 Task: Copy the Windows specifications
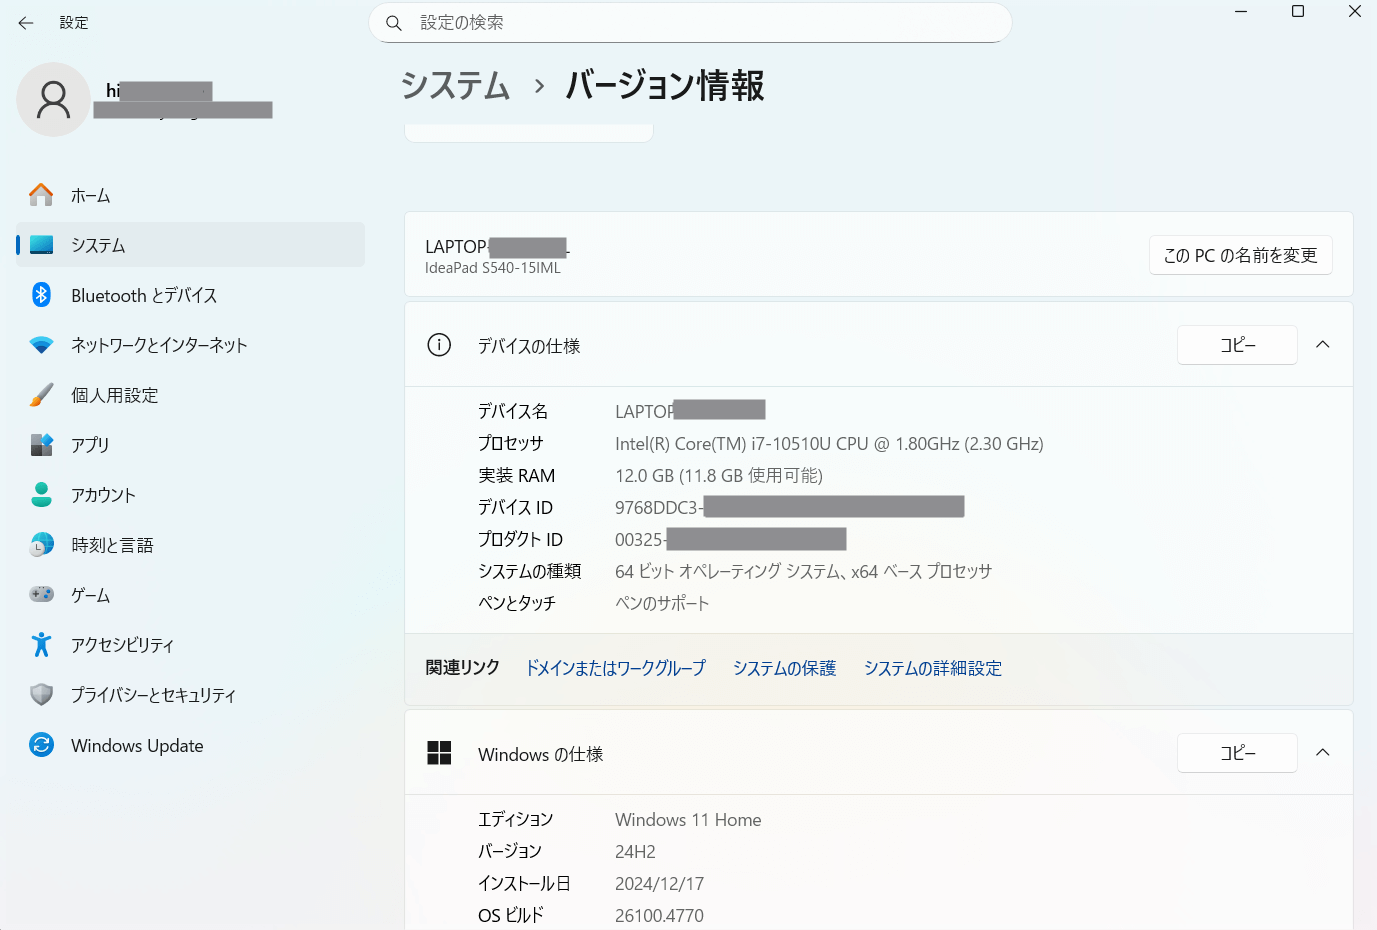[x=1237, y=753]
